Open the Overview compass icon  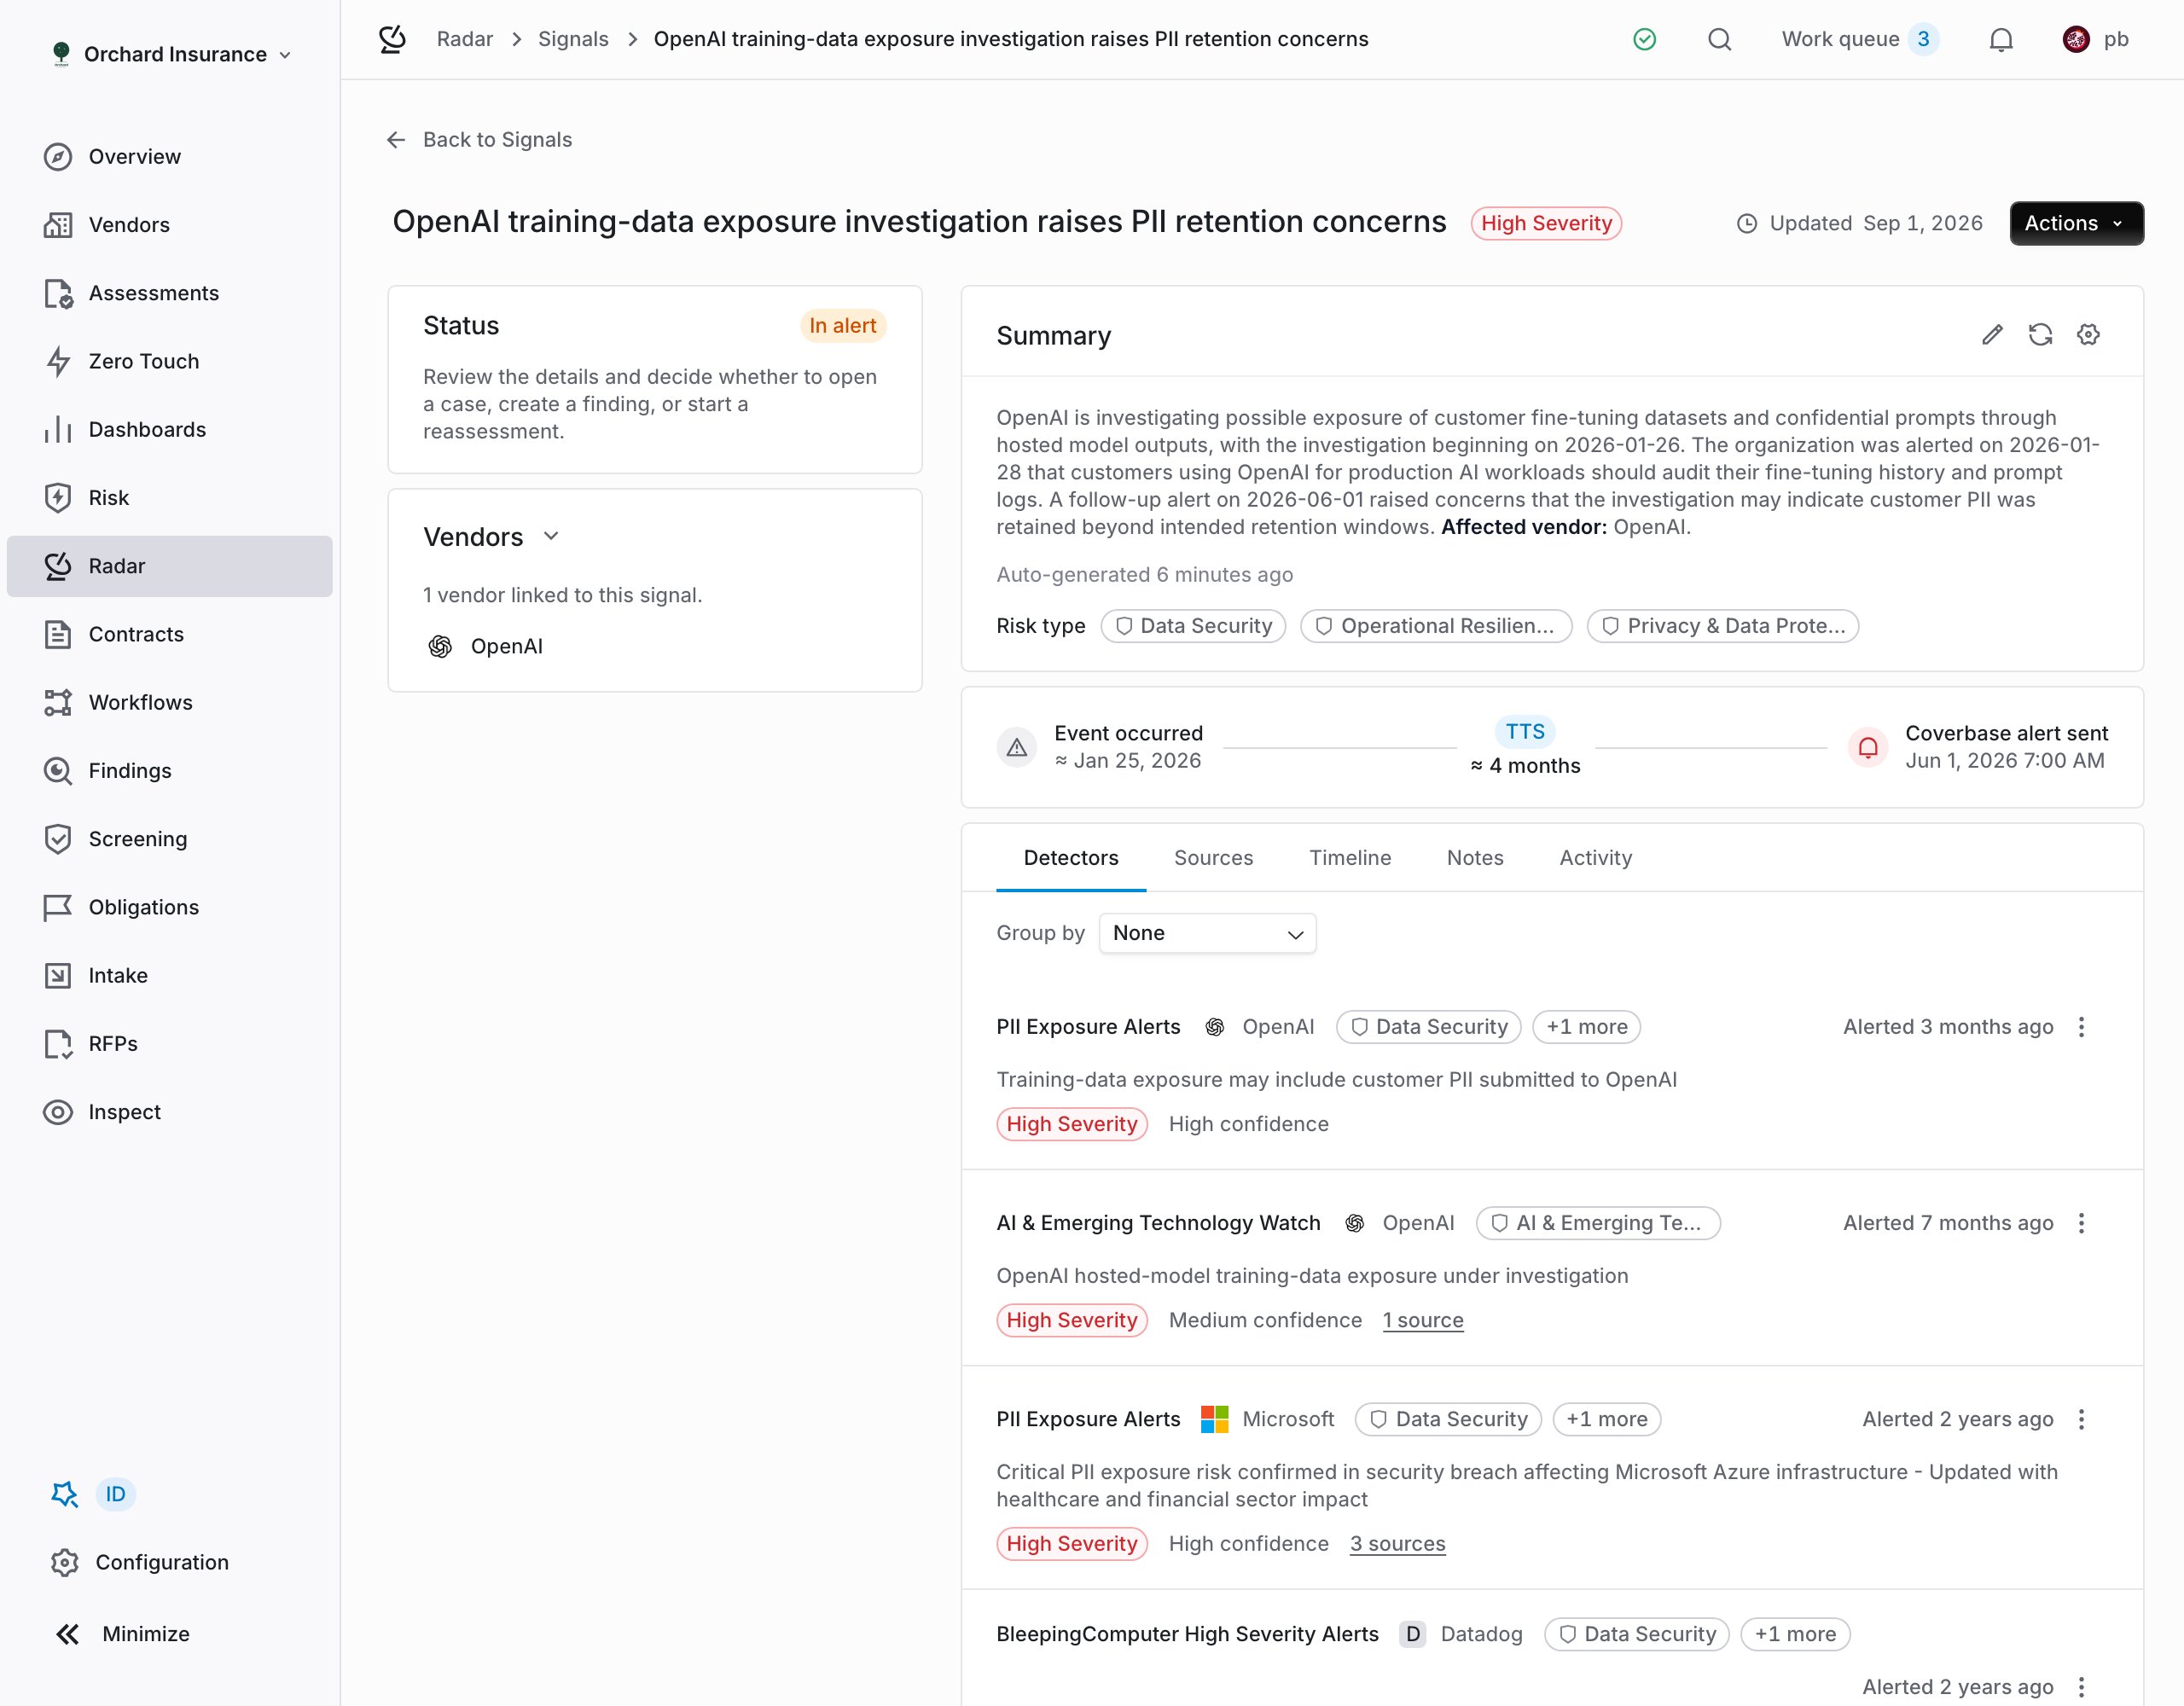tap(58, 157)
